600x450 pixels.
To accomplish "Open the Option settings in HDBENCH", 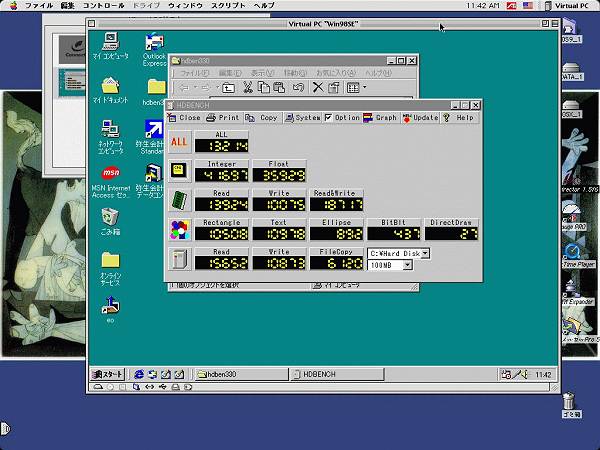I will point(342,118).
